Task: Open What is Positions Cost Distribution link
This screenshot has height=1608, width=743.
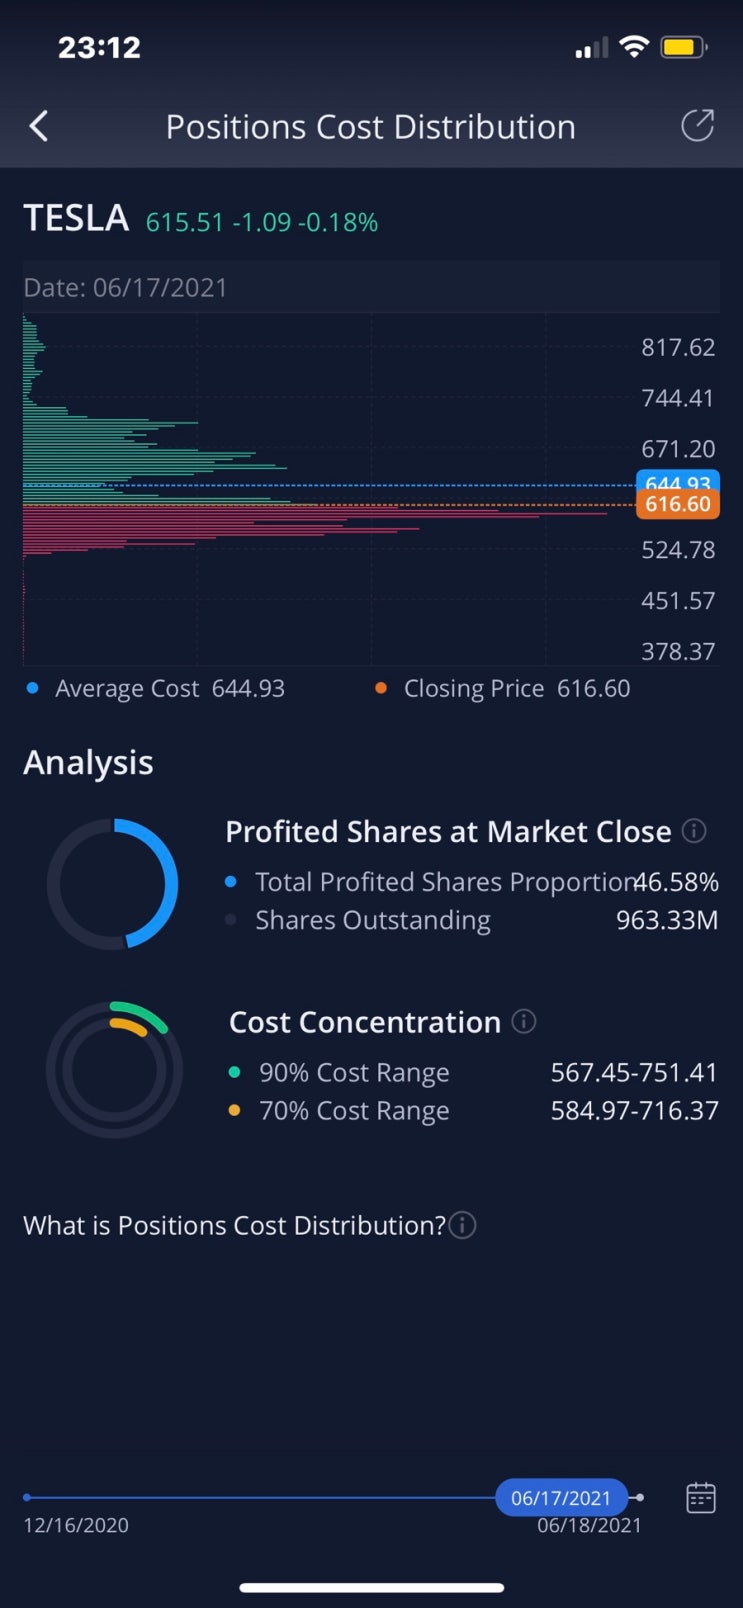Action: 234,1225
